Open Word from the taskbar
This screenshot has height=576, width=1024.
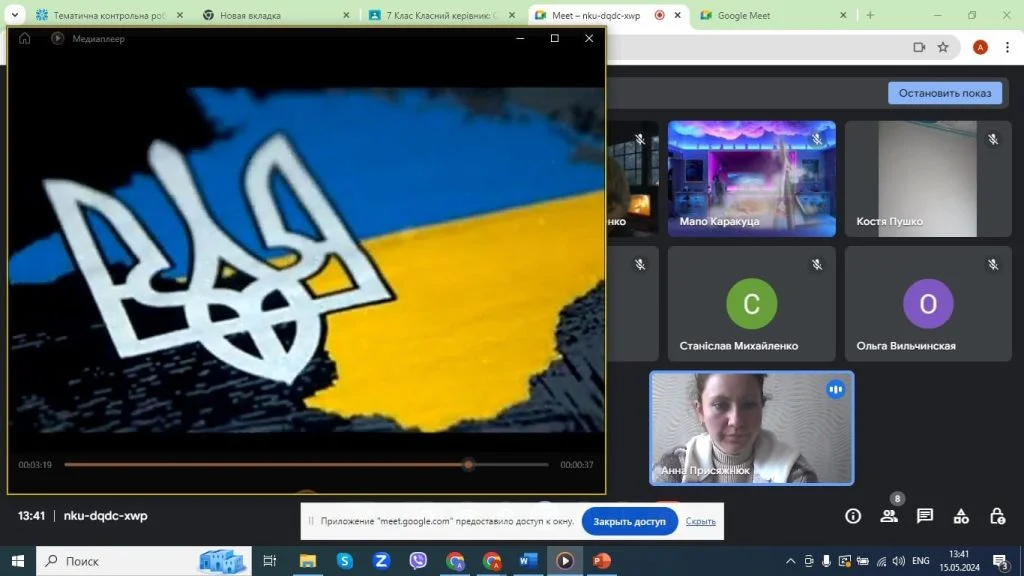click(x=528, y=561)
